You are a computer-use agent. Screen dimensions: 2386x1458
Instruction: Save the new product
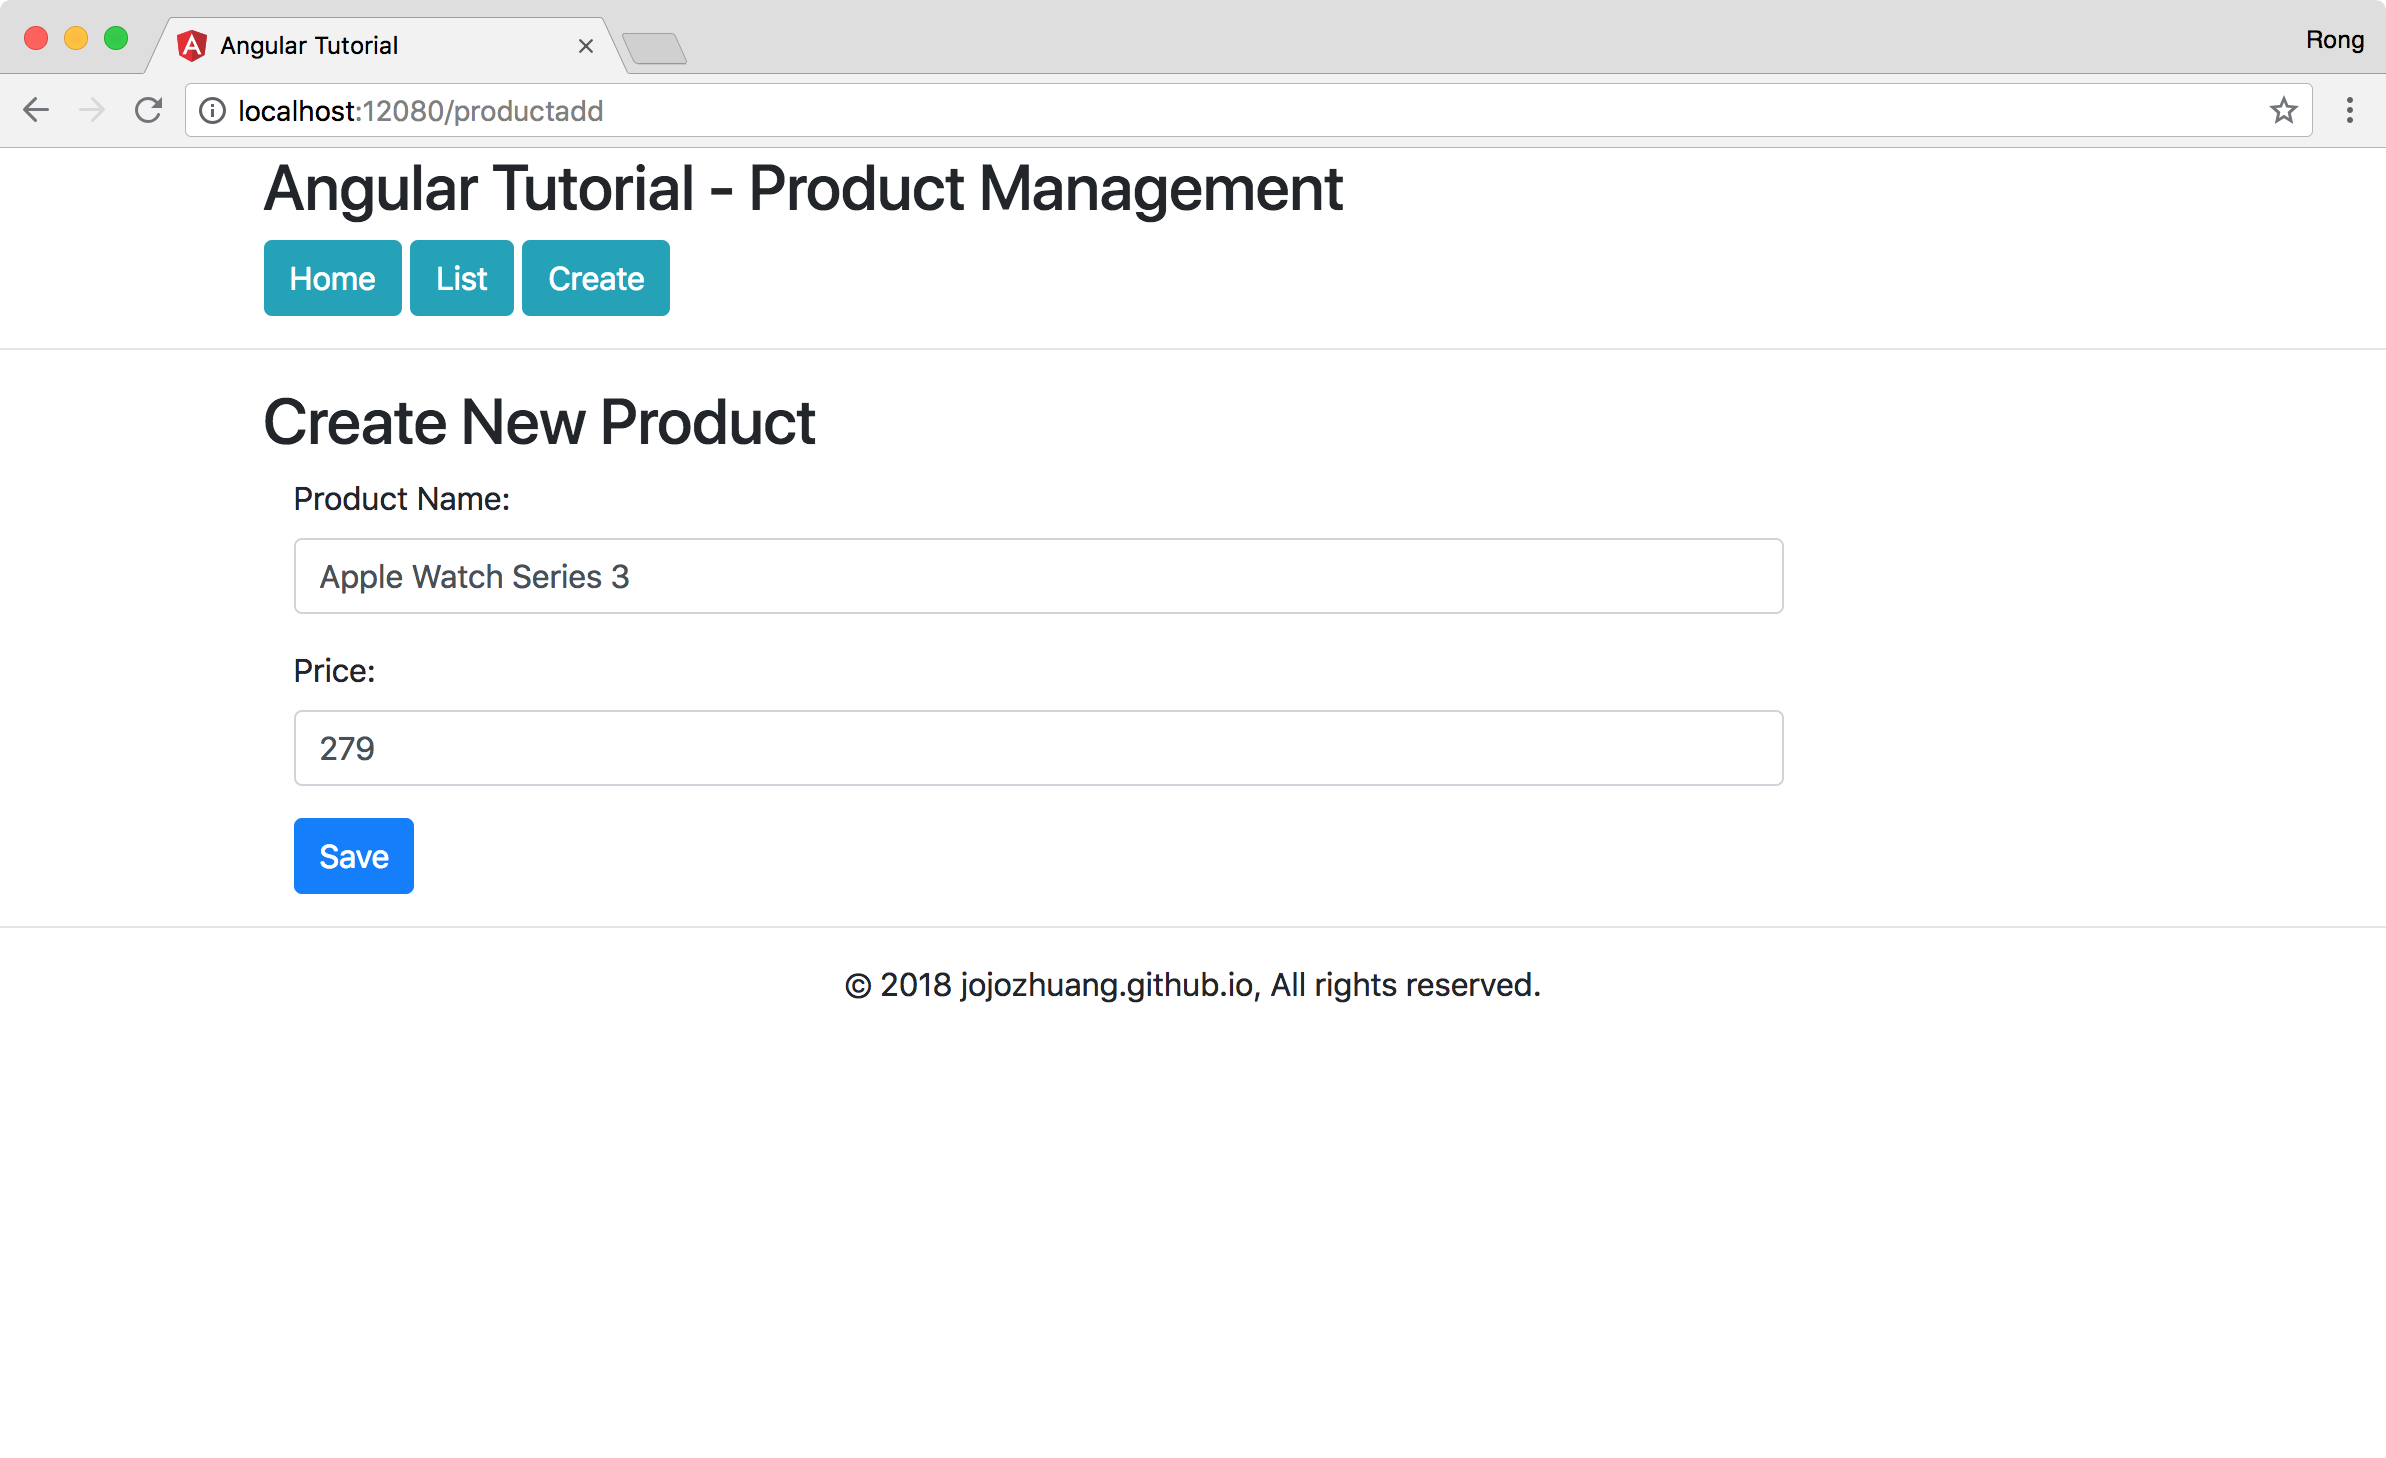354,856
